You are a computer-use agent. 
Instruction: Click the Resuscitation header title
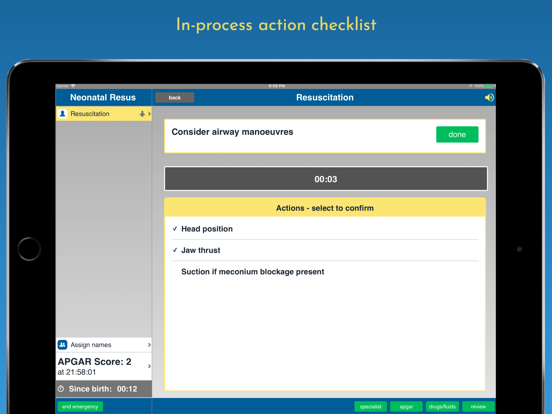[x=325, y=98]
